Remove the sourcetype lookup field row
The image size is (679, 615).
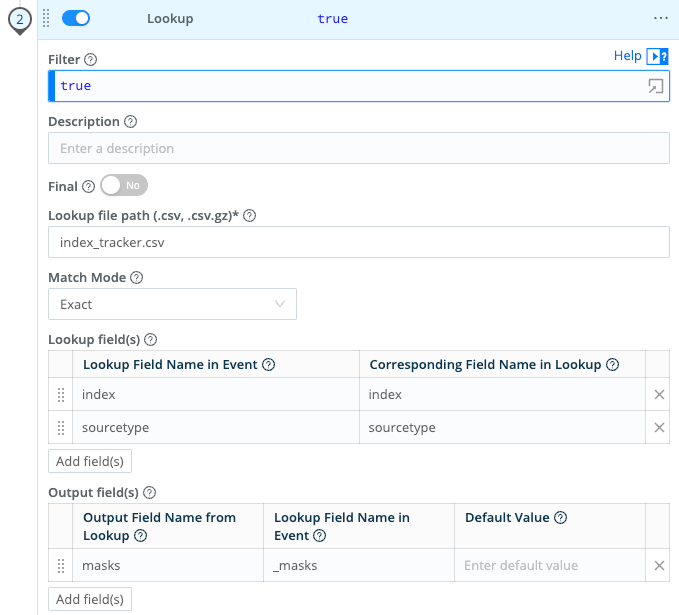[659, 427]
